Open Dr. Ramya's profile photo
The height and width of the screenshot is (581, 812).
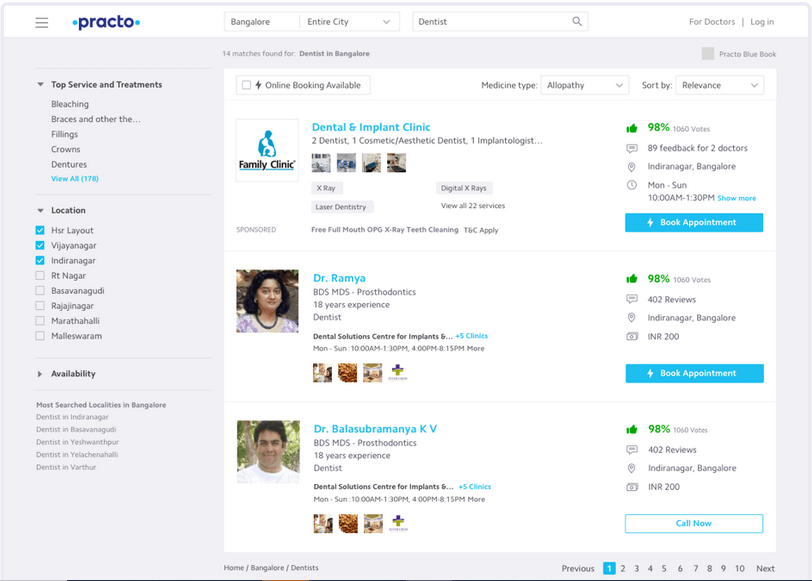pos(267,301)
